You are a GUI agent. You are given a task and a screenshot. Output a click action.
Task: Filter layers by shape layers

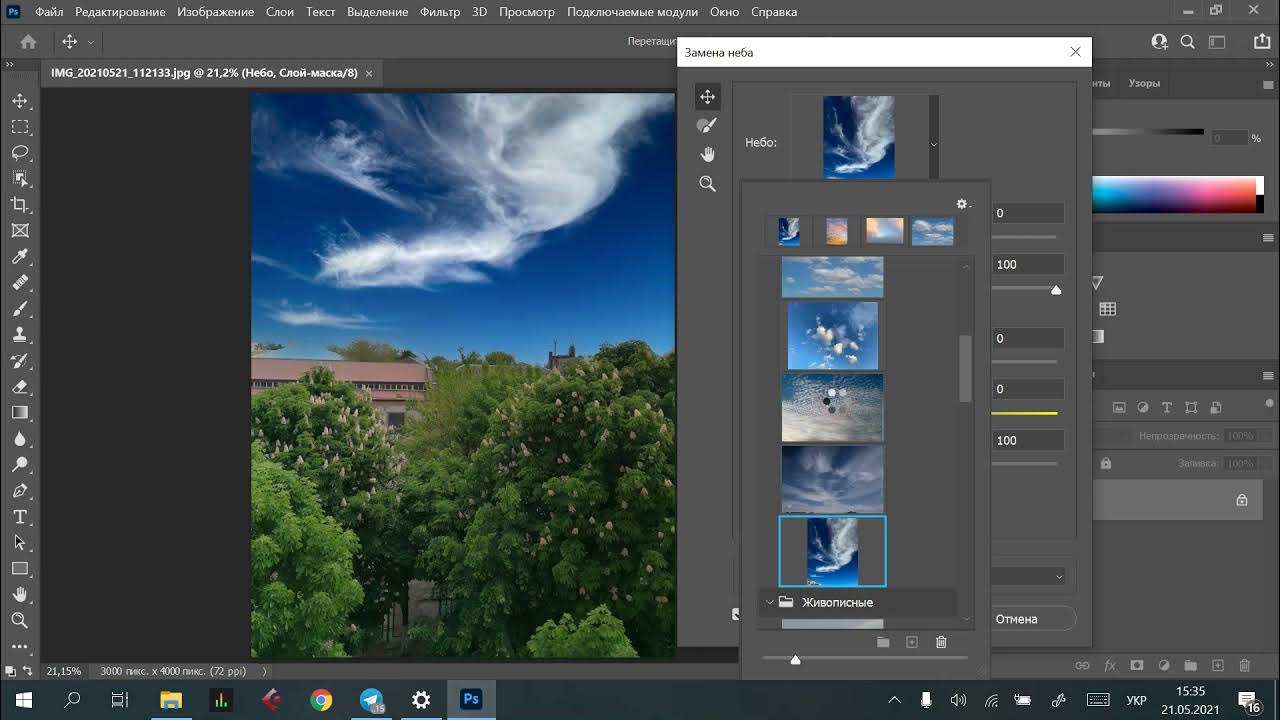(x=1191, y=408)
